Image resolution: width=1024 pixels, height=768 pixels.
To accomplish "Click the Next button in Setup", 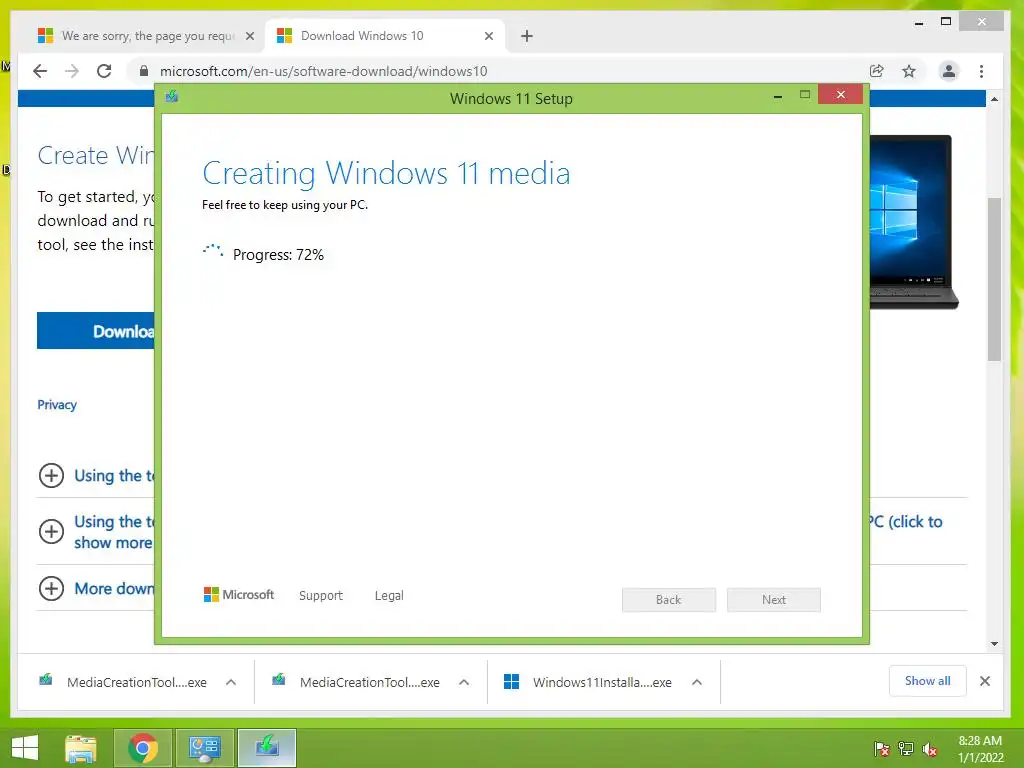I will pyautogui.click(x=774, y=600).
